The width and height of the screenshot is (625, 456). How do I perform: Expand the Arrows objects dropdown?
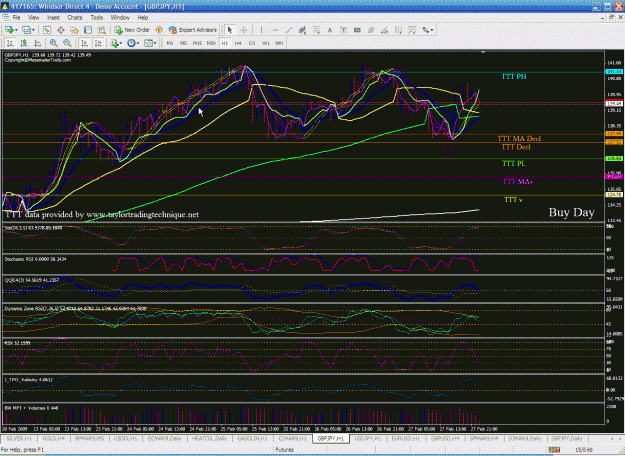[x=432, y=30]
